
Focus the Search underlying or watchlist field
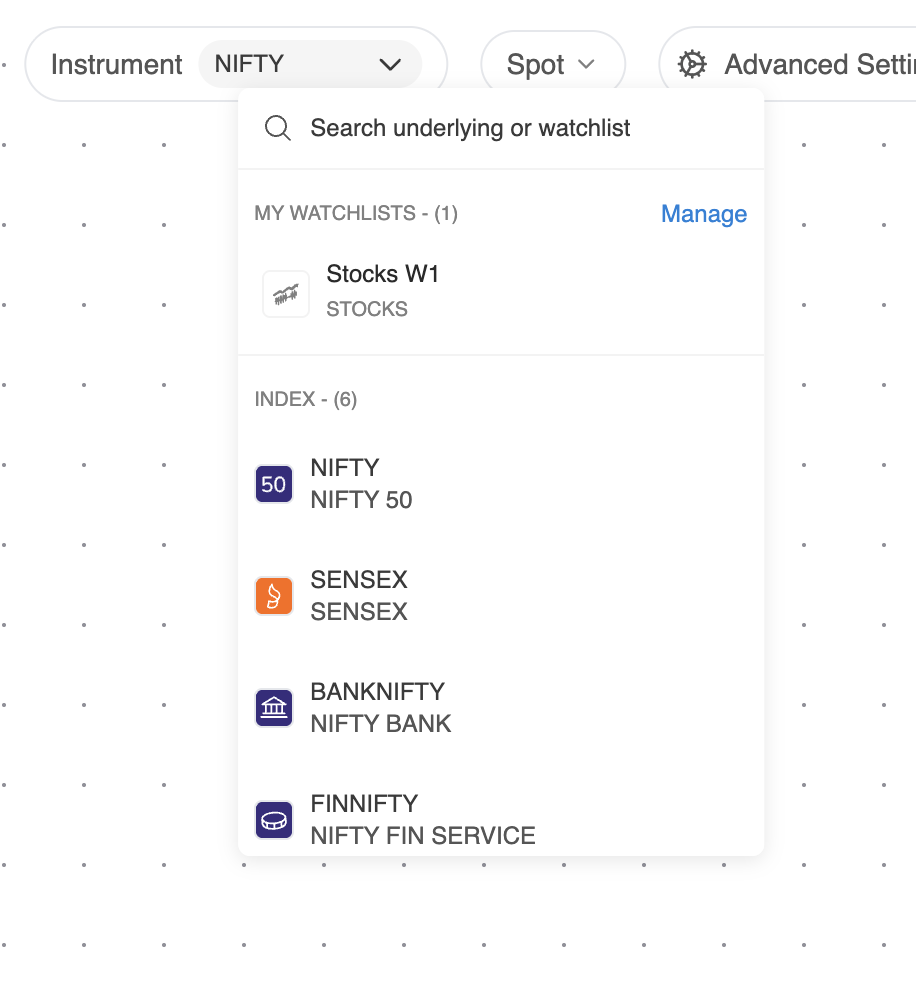click(x=501, y=128)
